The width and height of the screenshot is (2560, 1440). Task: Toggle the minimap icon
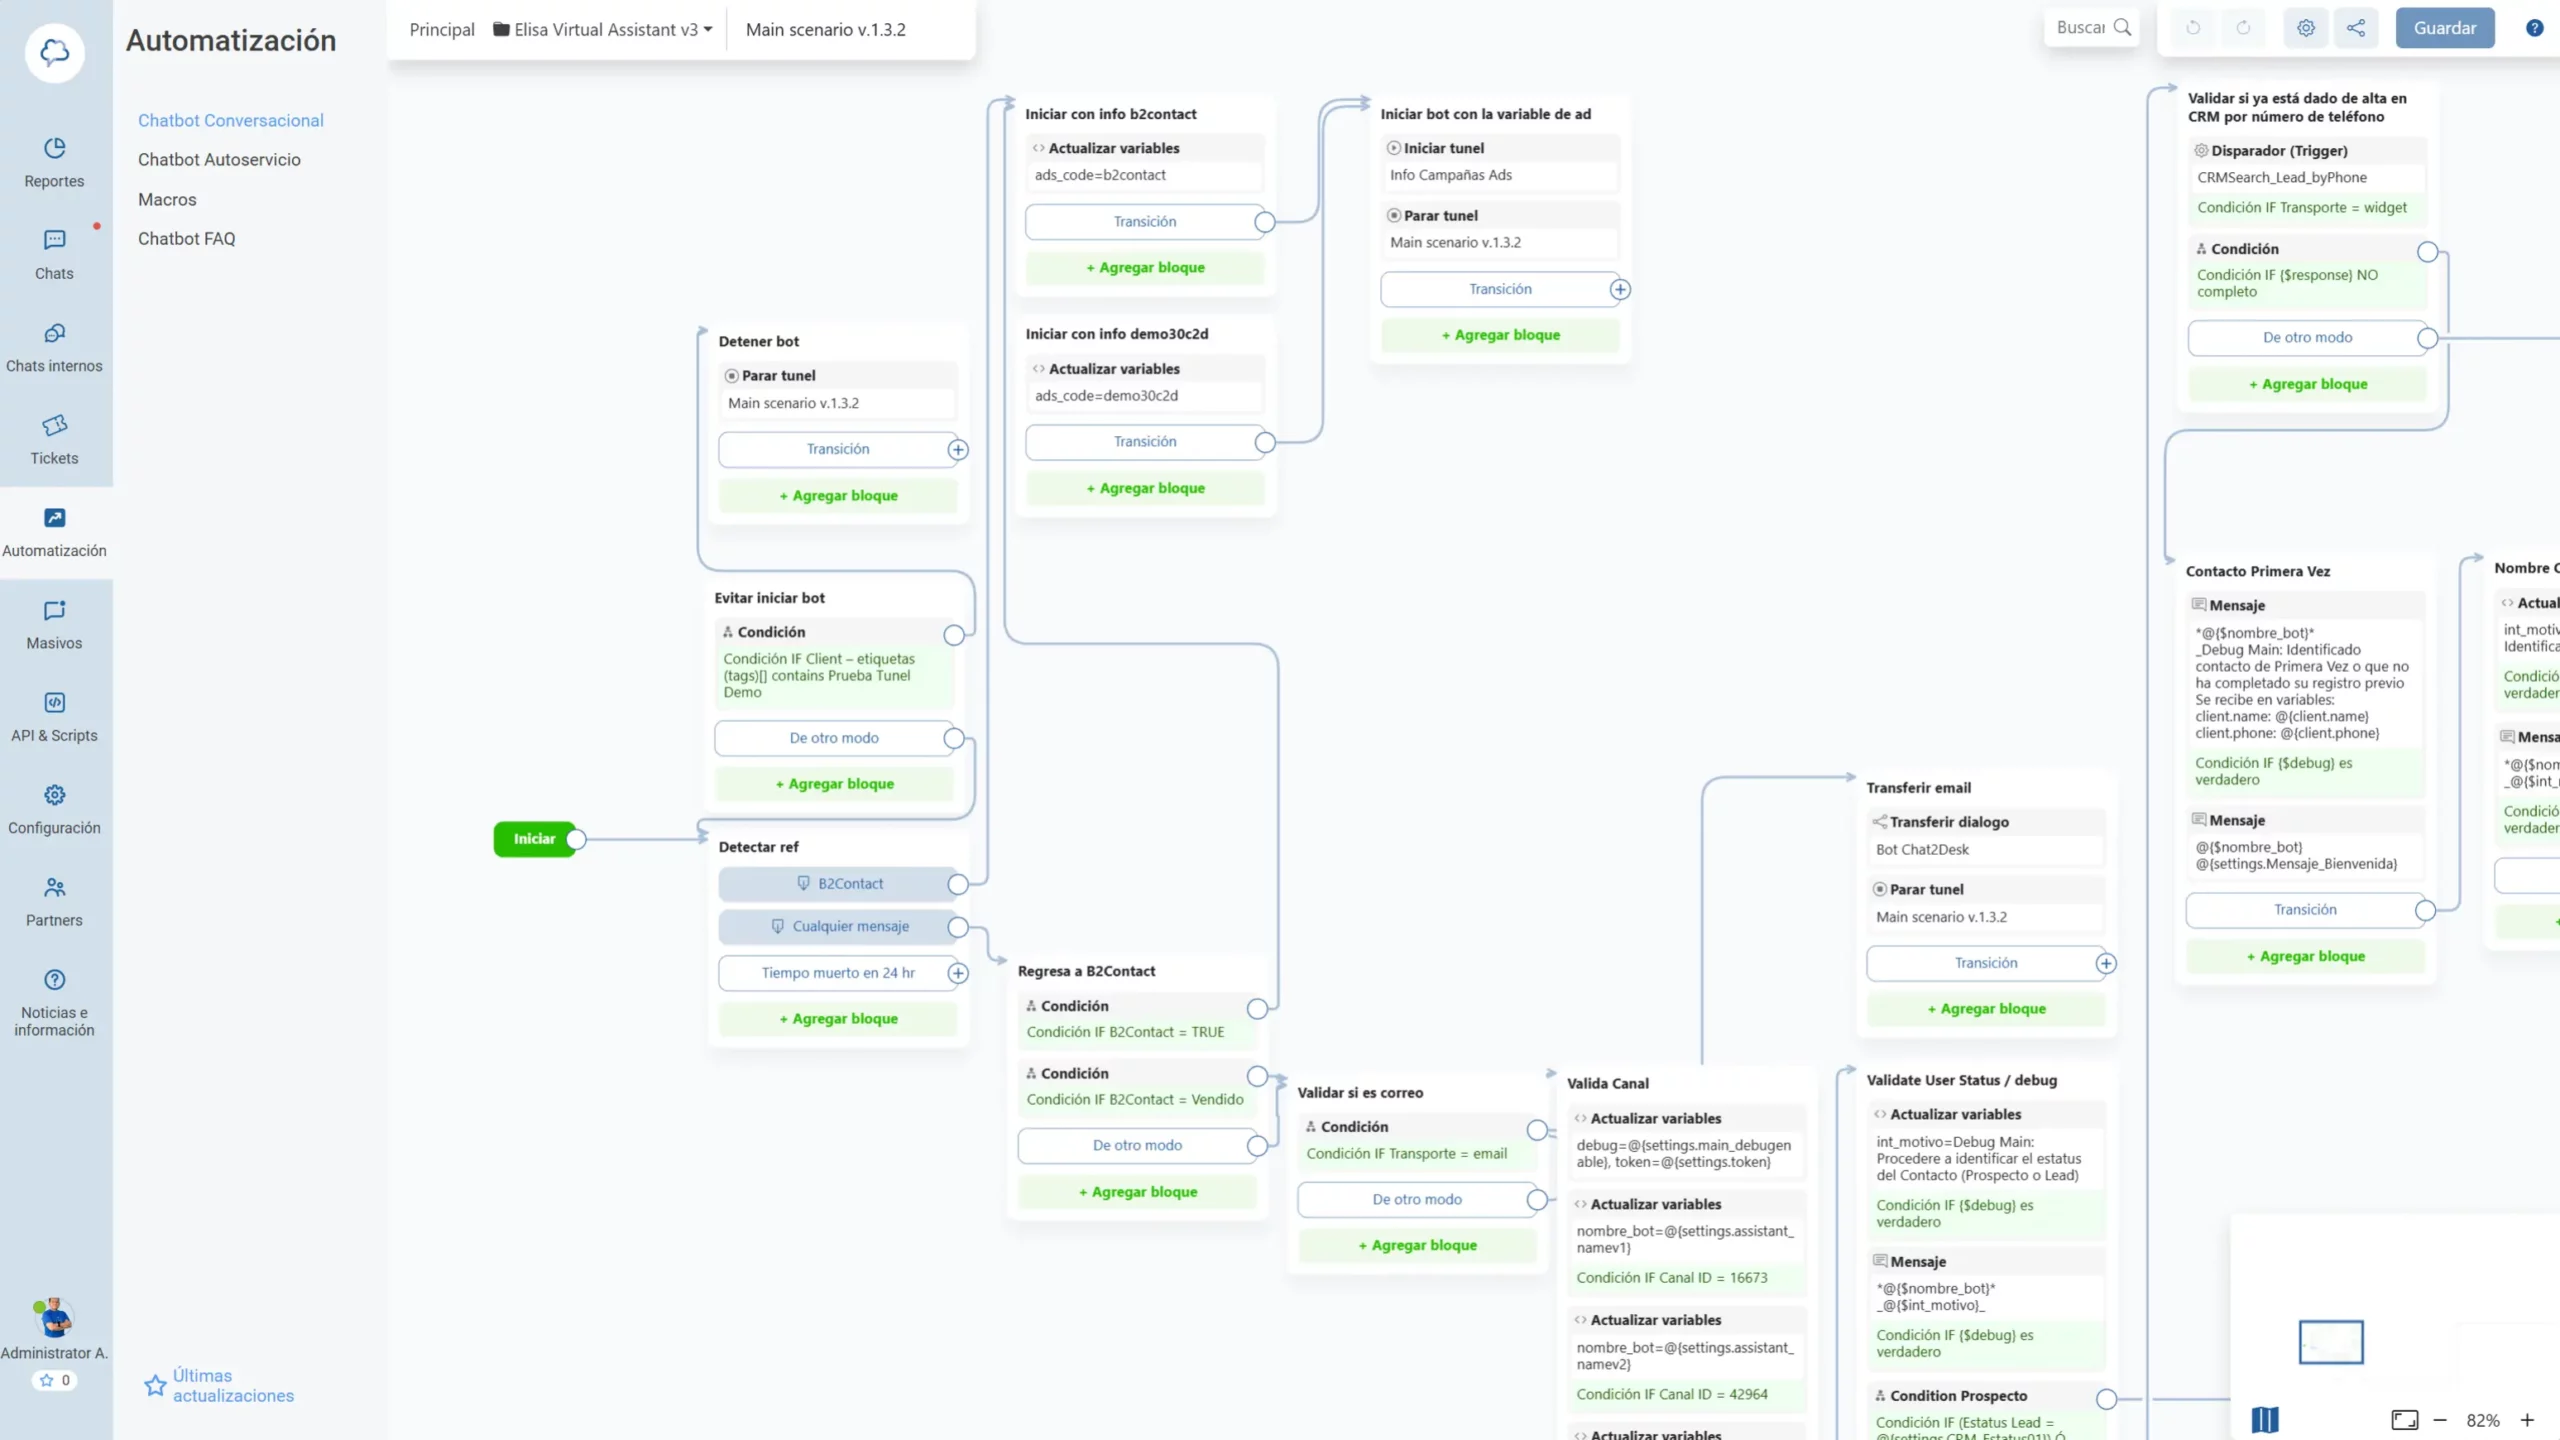(2265, 1419)
